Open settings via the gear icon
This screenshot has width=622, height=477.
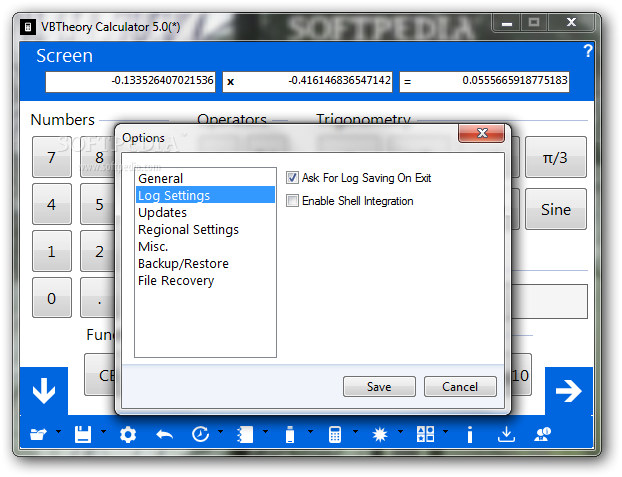128,435
